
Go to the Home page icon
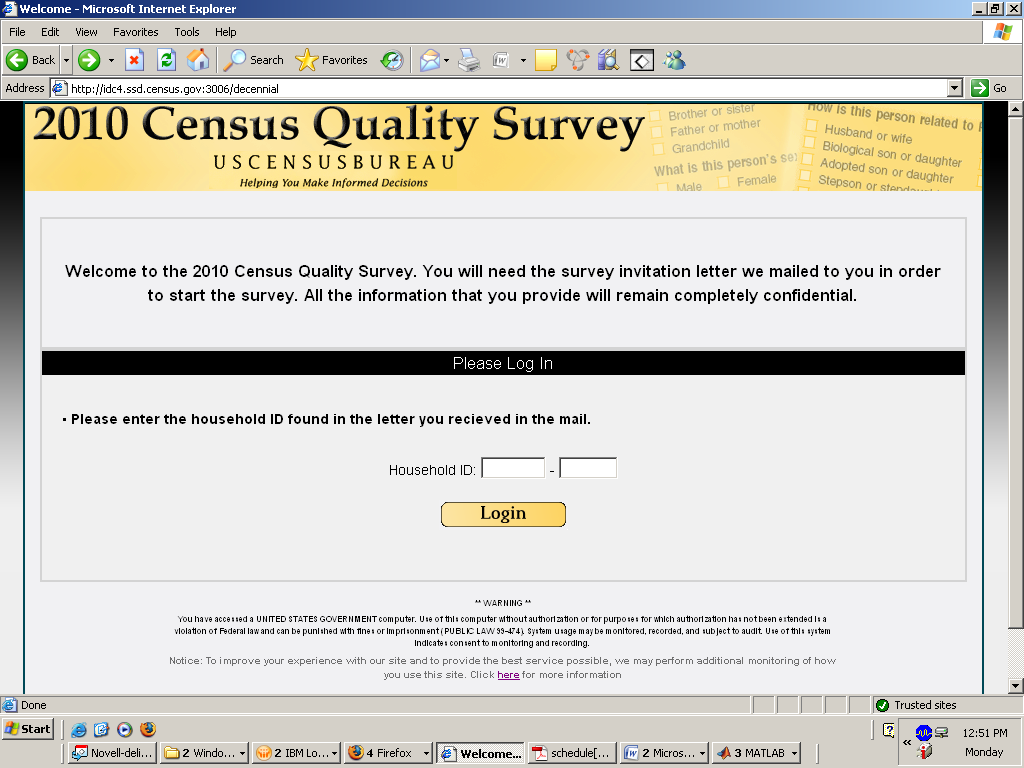point(198,60)
